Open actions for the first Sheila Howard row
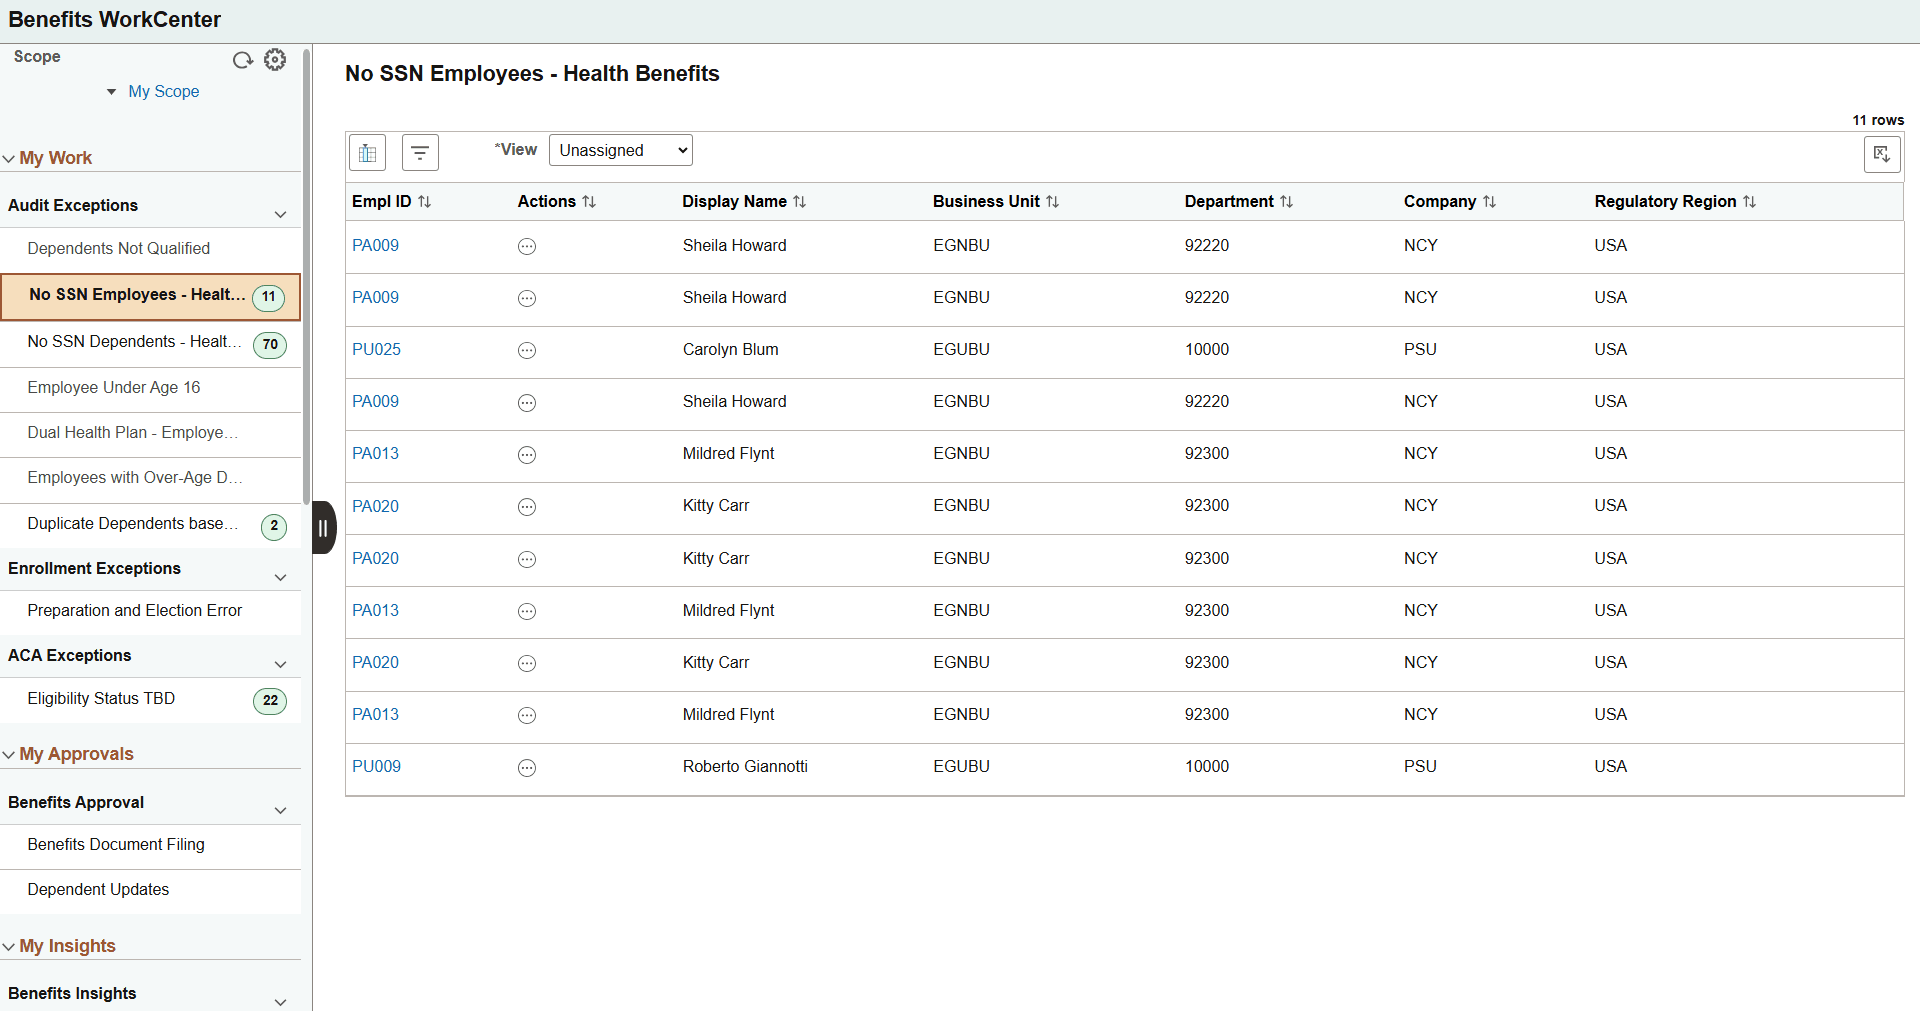The image size is (1920, 1011). [527, 247]
